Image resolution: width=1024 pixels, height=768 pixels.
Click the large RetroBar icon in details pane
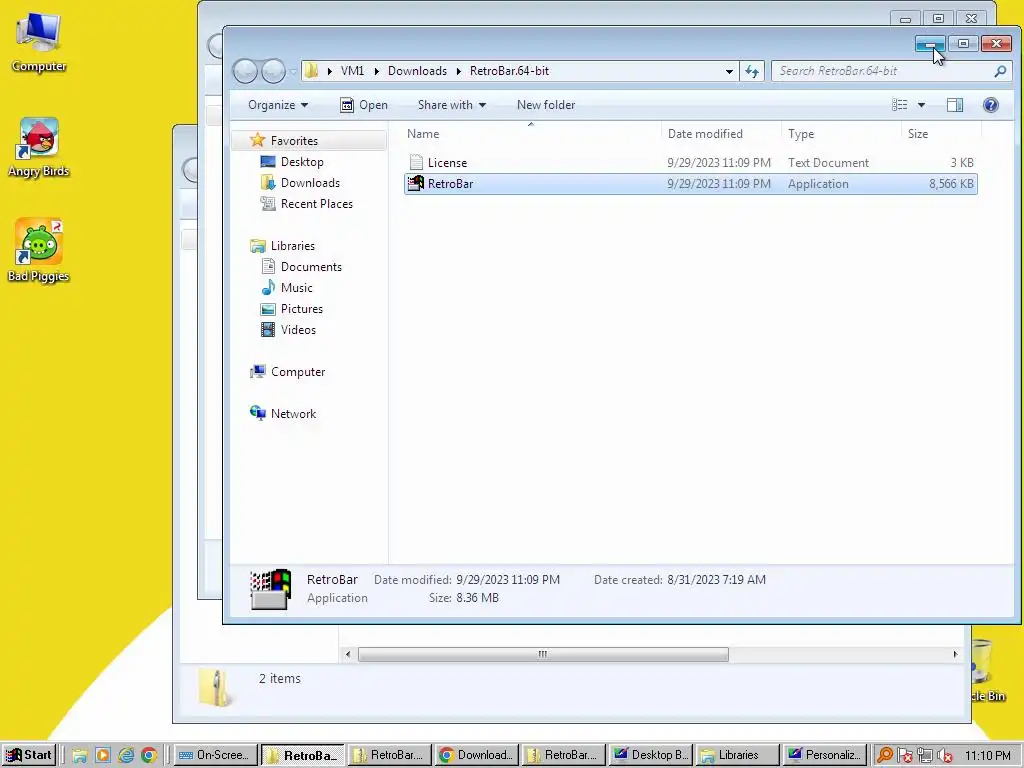(x=270, y=589)
